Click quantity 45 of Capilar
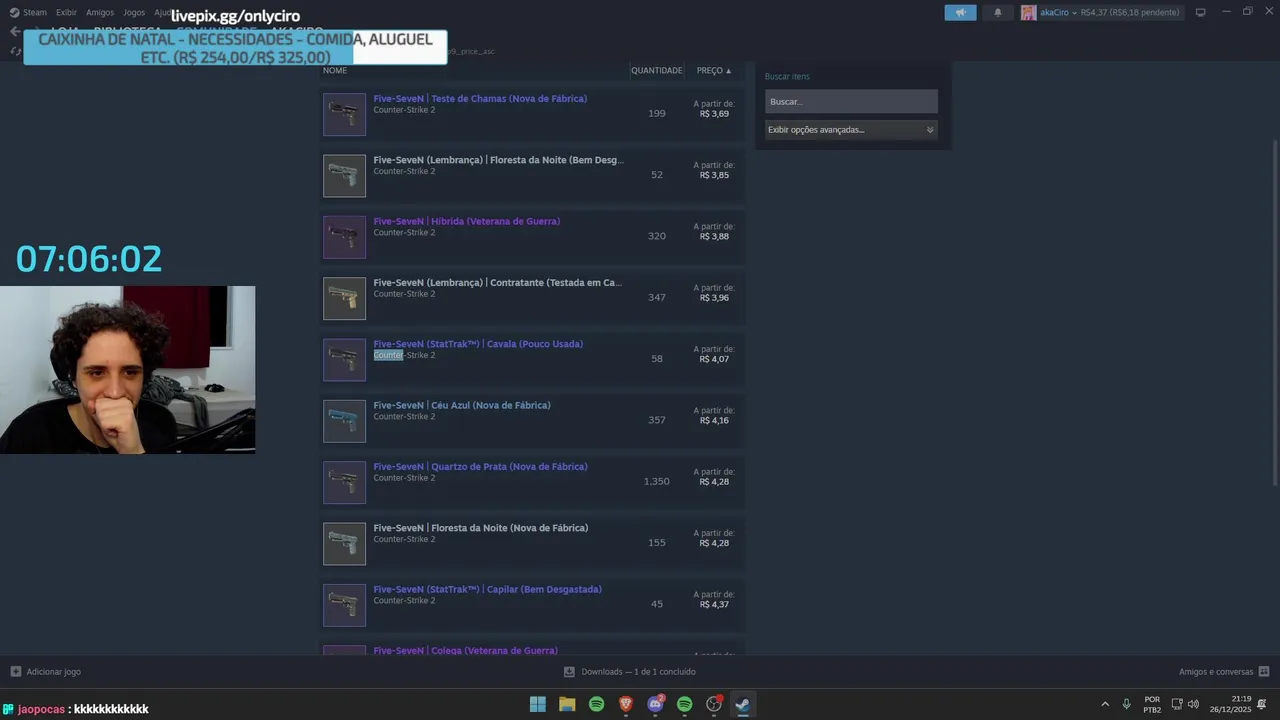Viewport: 1280px width, 720px height. pyautogui.click(x=657, y=604)
